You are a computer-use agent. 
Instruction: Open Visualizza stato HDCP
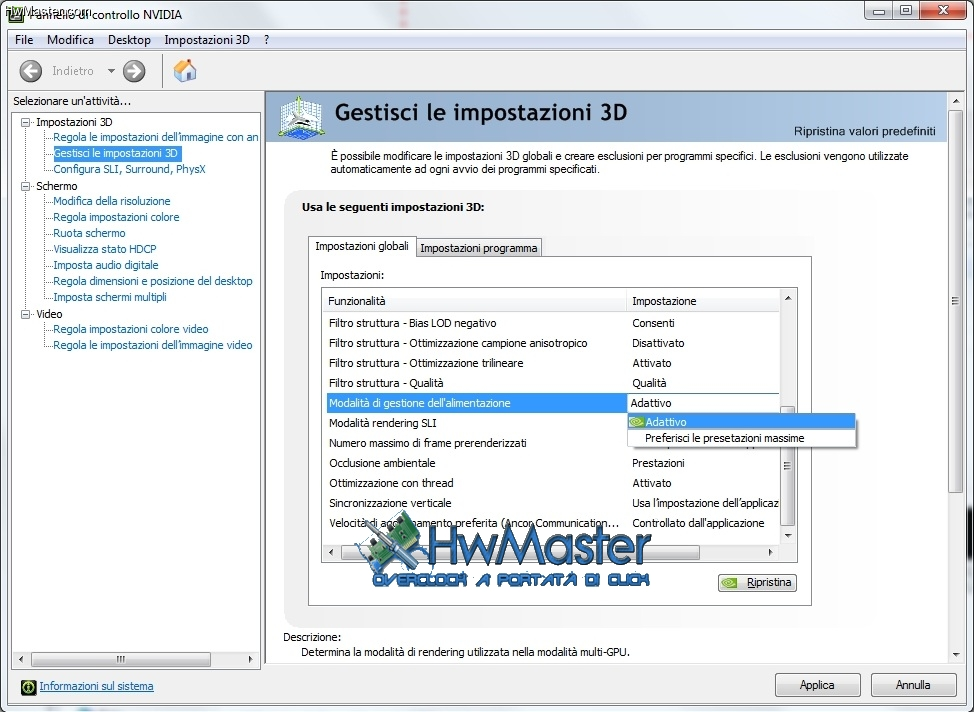105,249
